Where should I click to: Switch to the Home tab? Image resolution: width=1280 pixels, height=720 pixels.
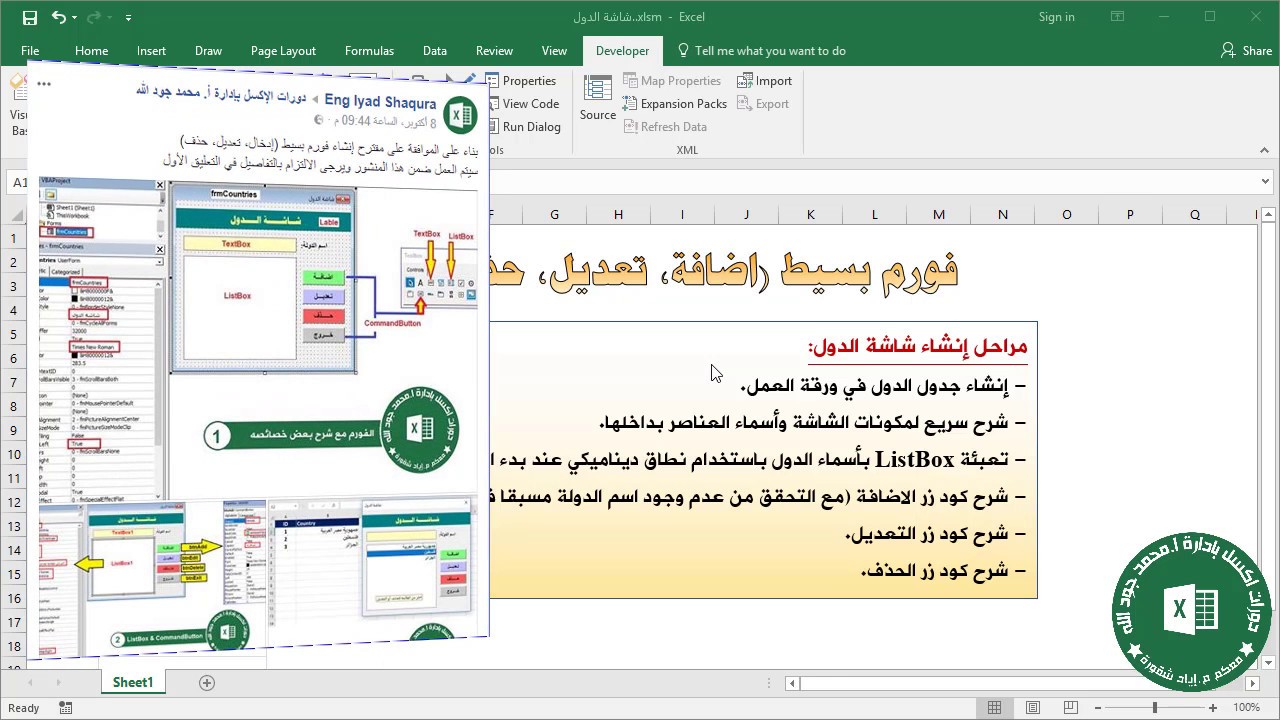91,51
